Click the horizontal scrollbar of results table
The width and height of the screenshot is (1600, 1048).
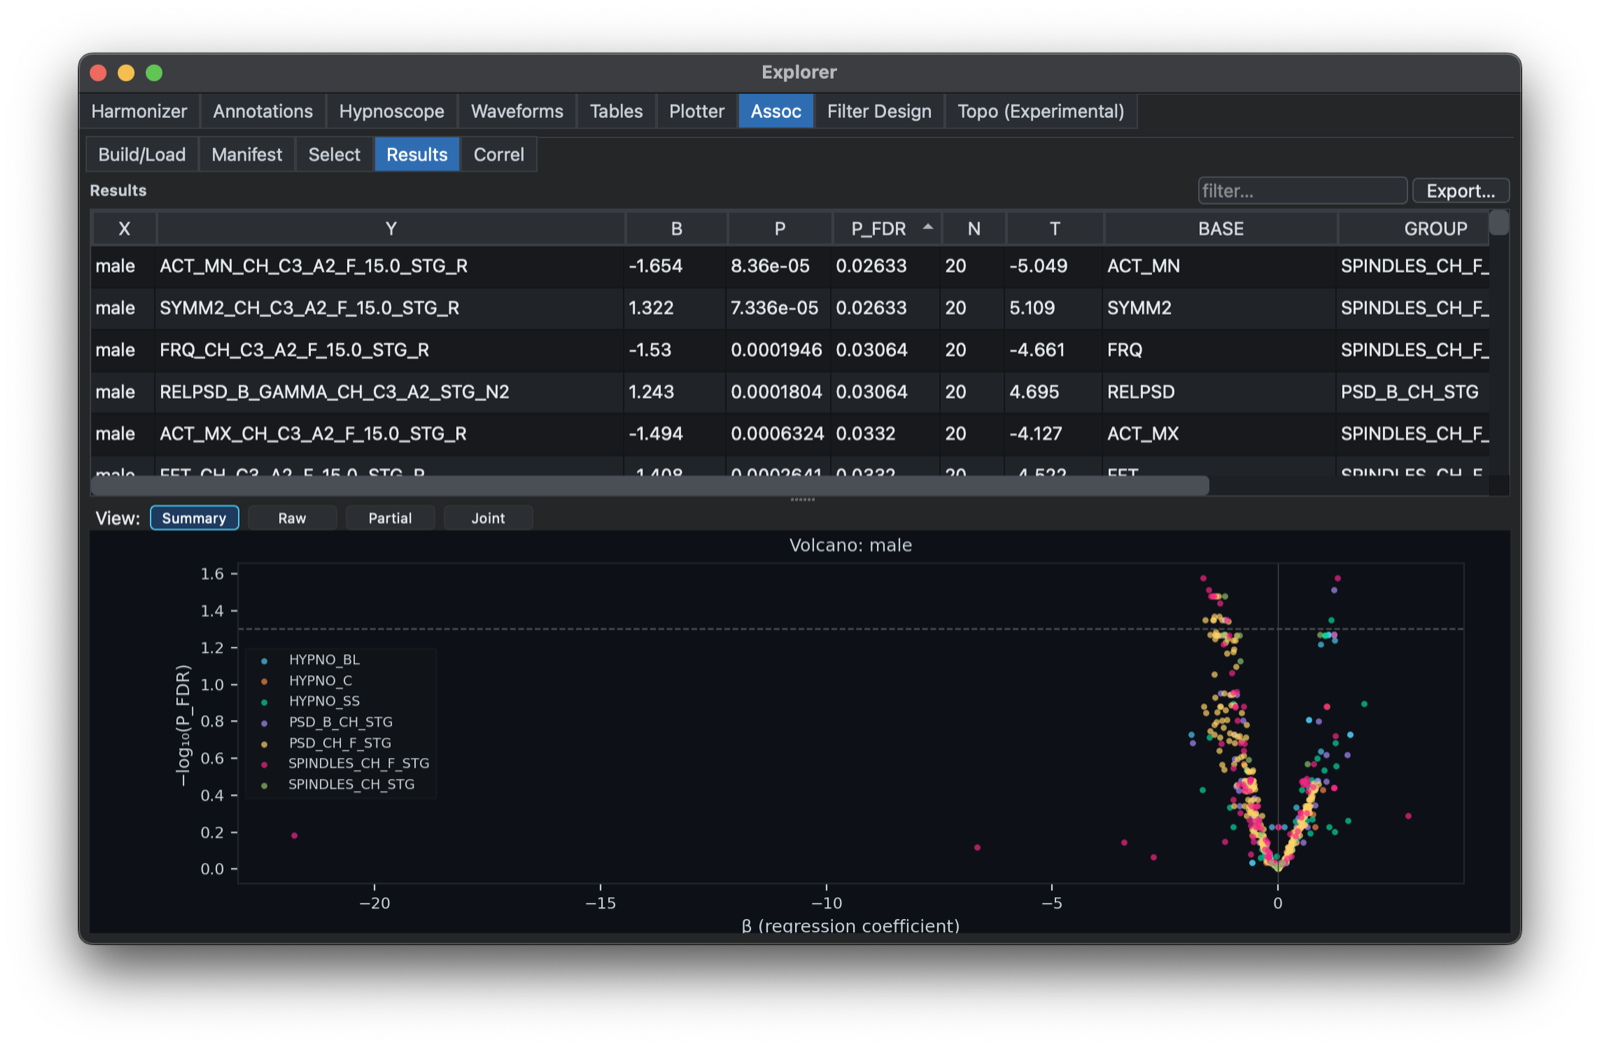[650, 486]
